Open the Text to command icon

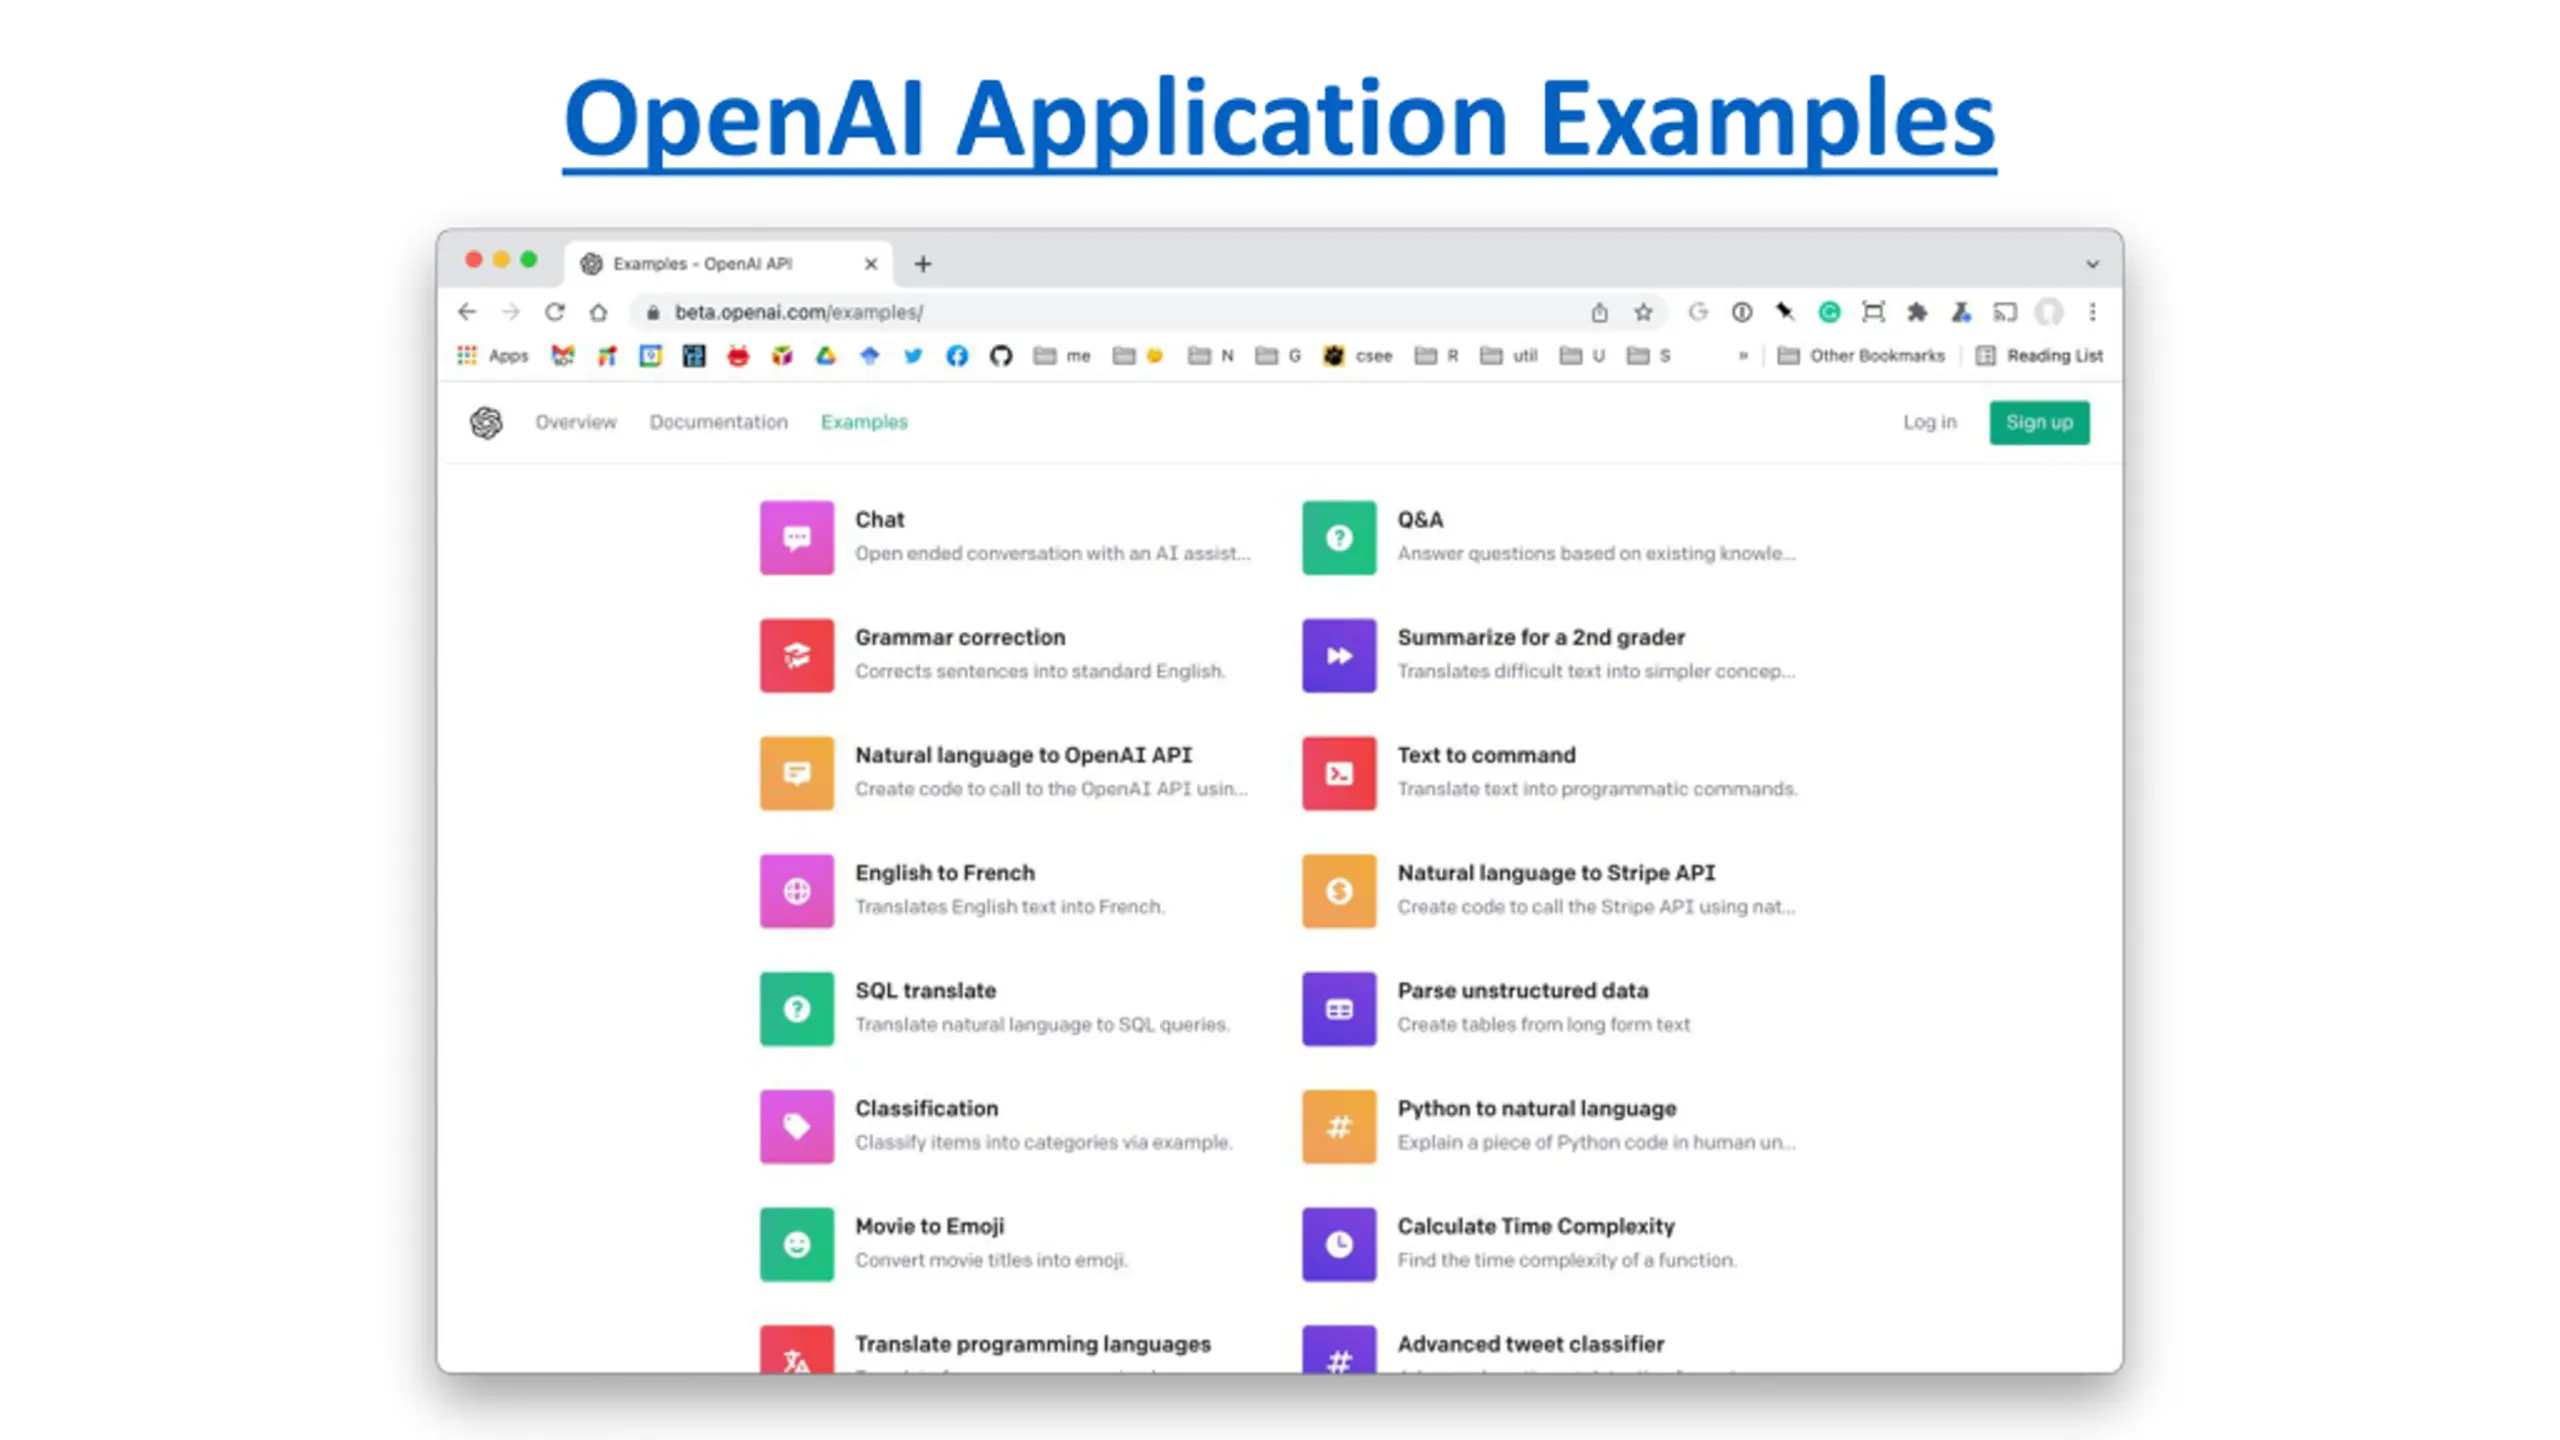[x=1338, y=773]
